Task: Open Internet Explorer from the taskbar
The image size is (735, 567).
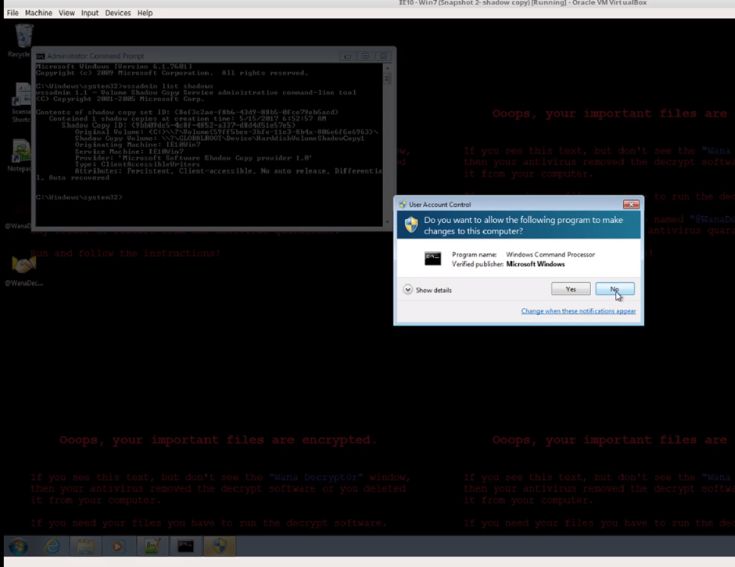Action: (52, 546)
